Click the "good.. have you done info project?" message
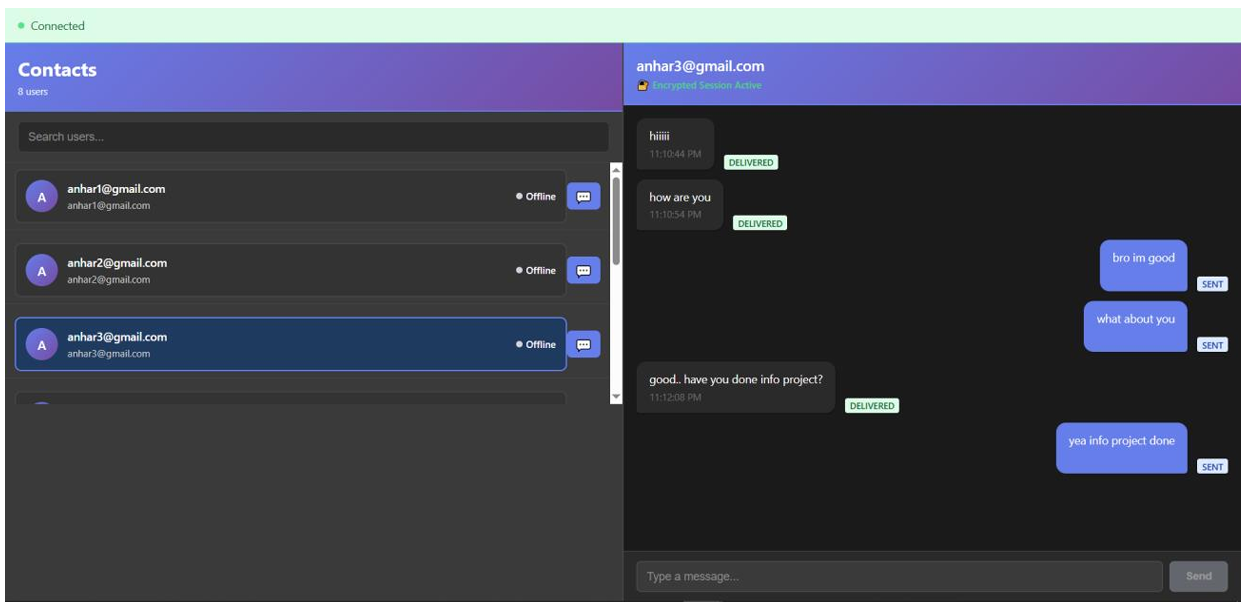 pos(735,387)
